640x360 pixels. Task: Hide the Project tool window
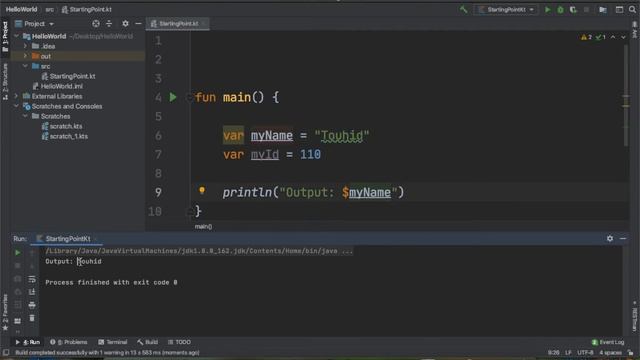[x=138, y=24]
